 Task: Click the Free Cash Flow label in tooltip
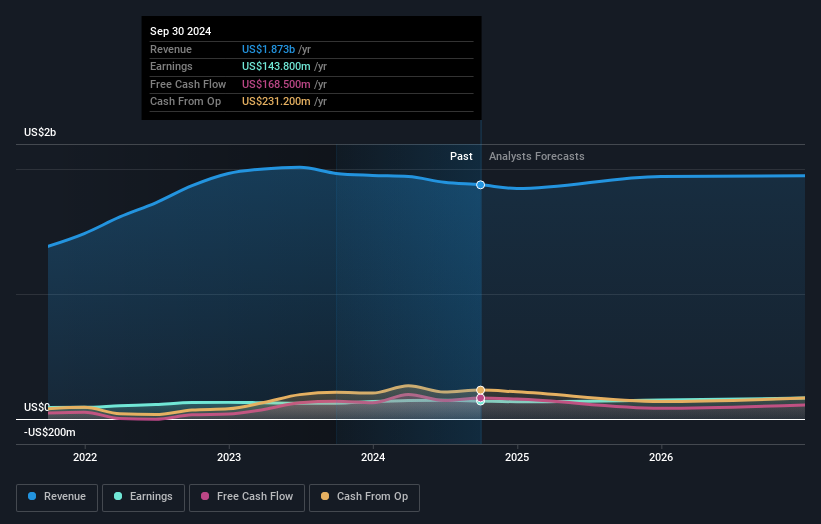click(188, 84)
